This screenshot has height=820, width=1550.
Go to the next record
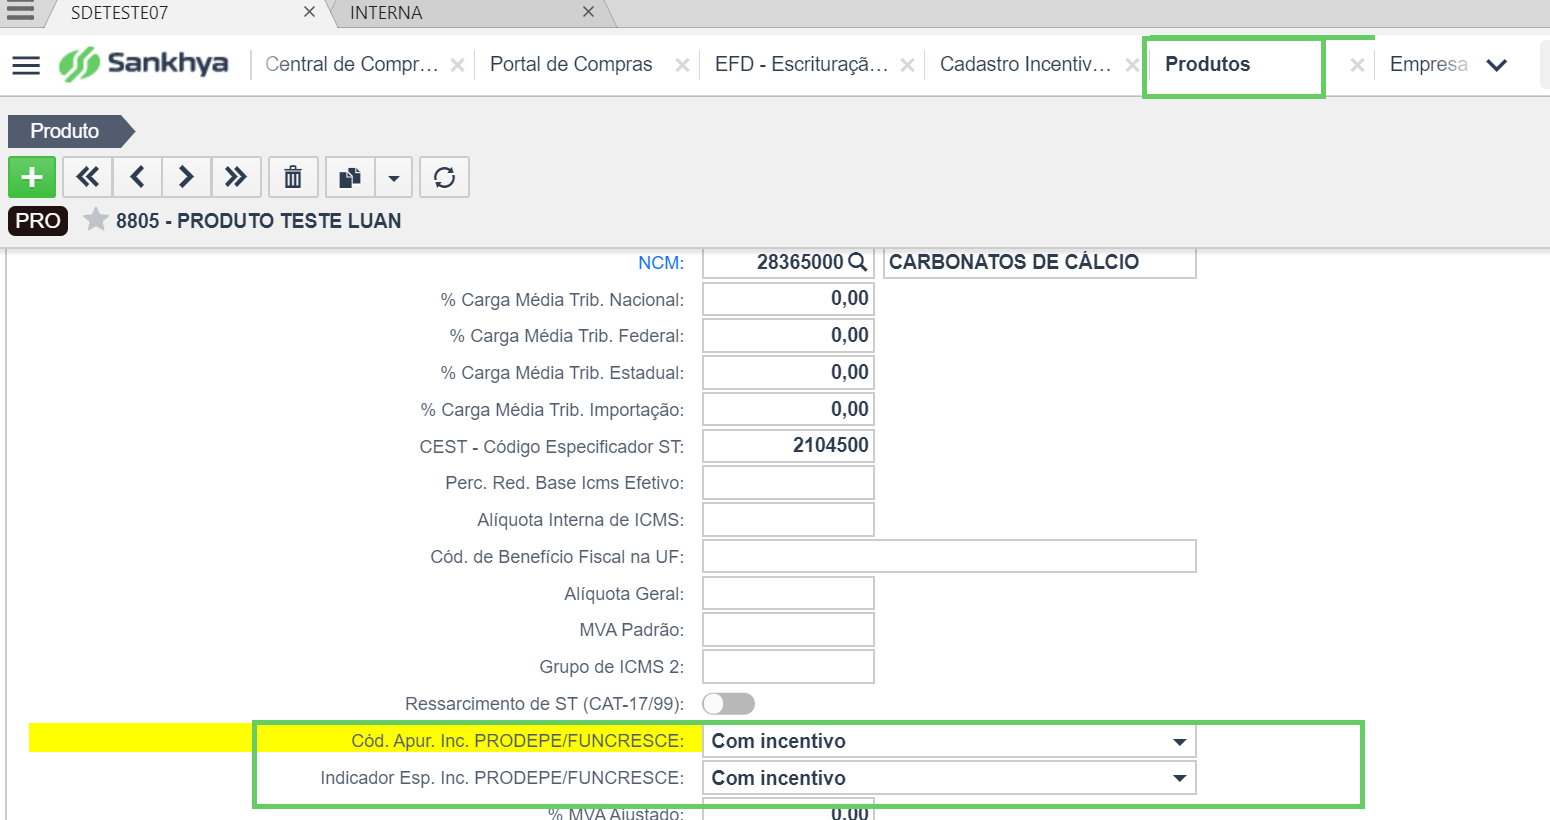pos(186,177)
